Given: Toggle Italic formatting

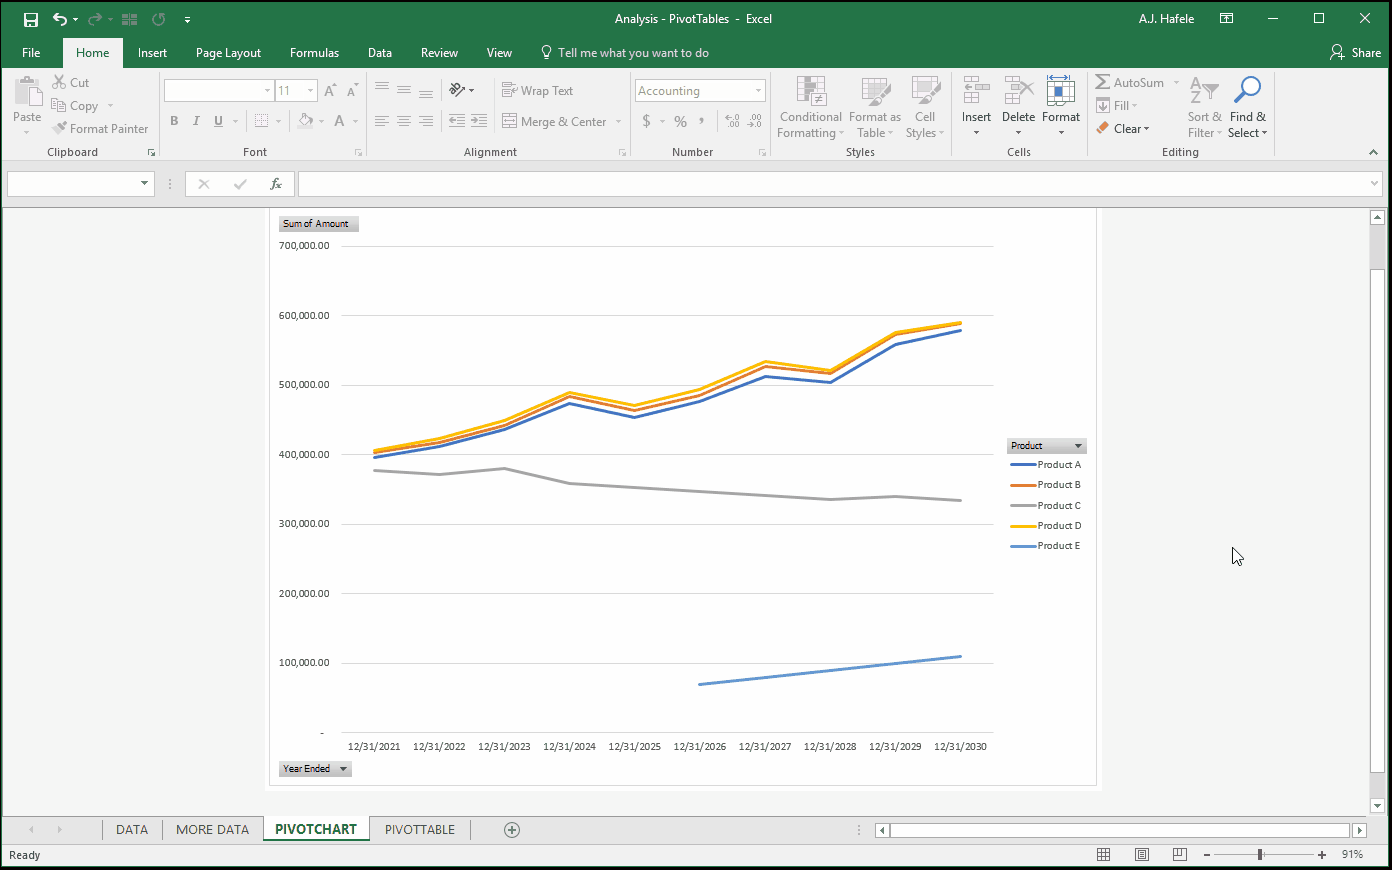Looking at the screenshot, I should coord(196,121).
